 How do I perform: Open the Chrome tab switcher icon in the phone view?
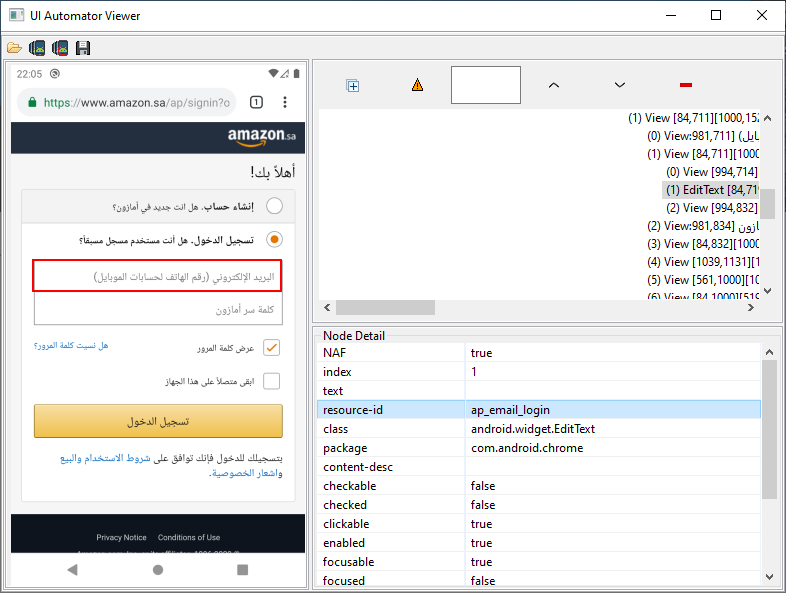(256, 102)
